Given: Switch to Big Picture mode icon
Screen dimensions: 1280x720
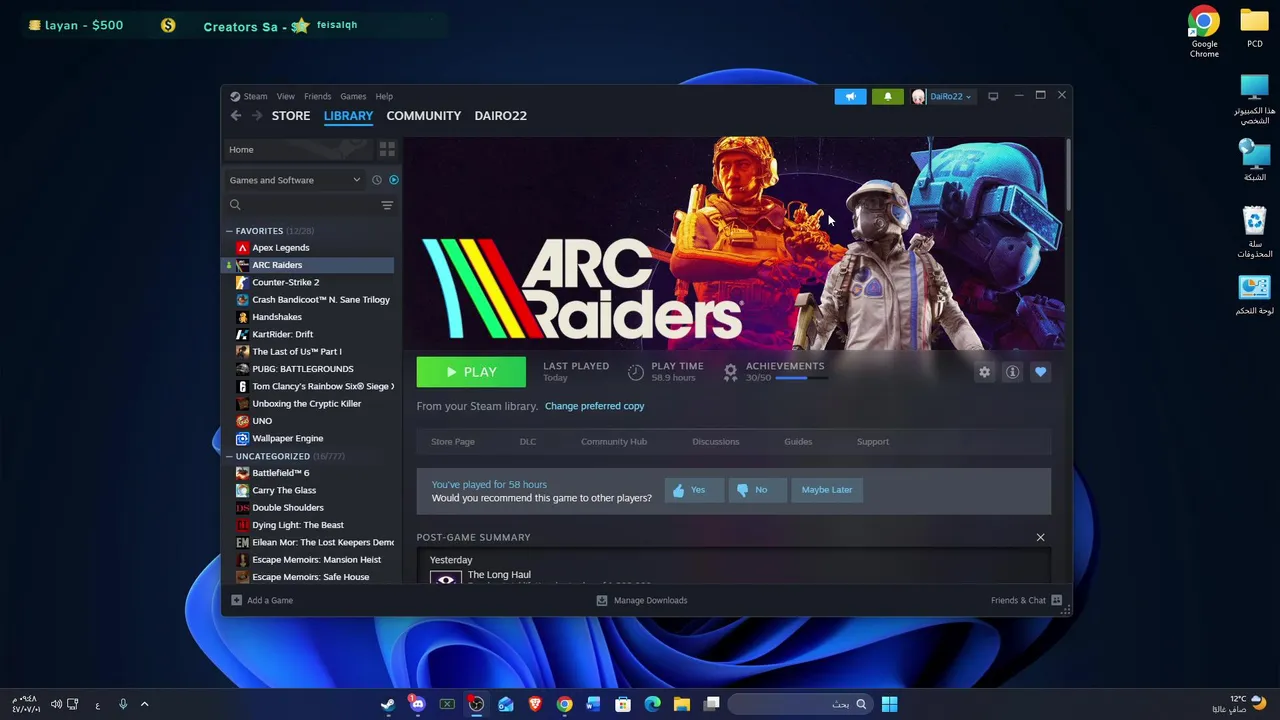Looking at the screenshot, I should click(993, 96).
